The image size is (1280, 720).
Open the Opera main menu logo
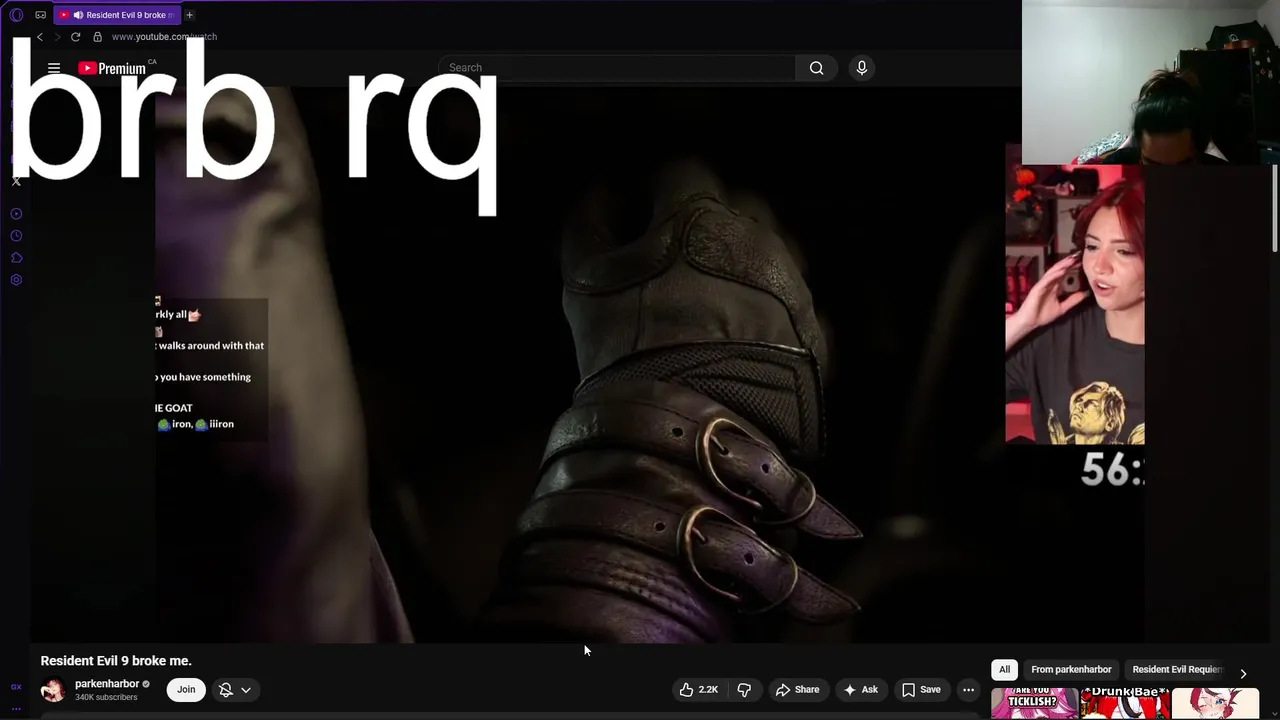pos(16,15)
